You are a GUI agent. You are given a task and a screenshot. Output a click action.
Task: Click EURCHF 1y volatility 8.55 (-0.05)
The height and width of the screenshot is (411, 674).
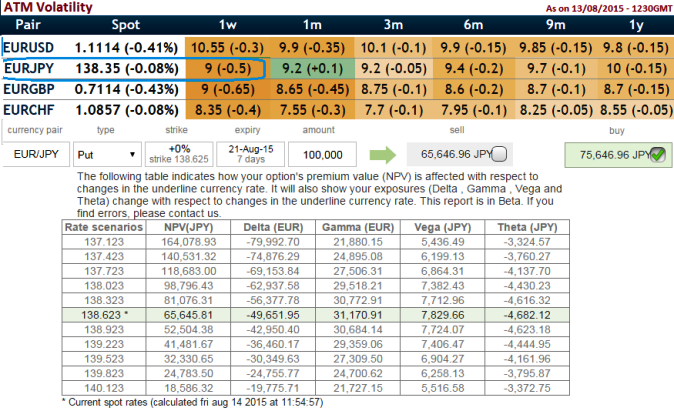[x=636, y=110]
